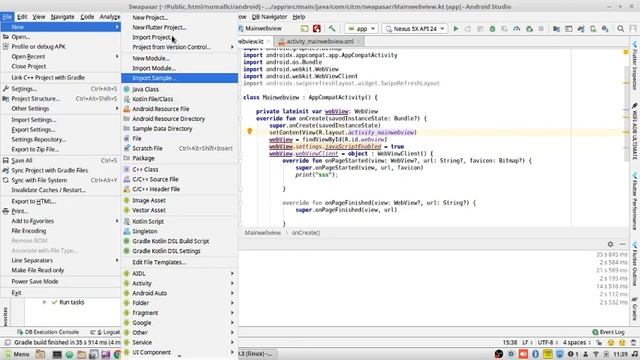This screenshot has height=360, width=640.
Task: Create a new Java Class
Action: [x=180, y=89]
